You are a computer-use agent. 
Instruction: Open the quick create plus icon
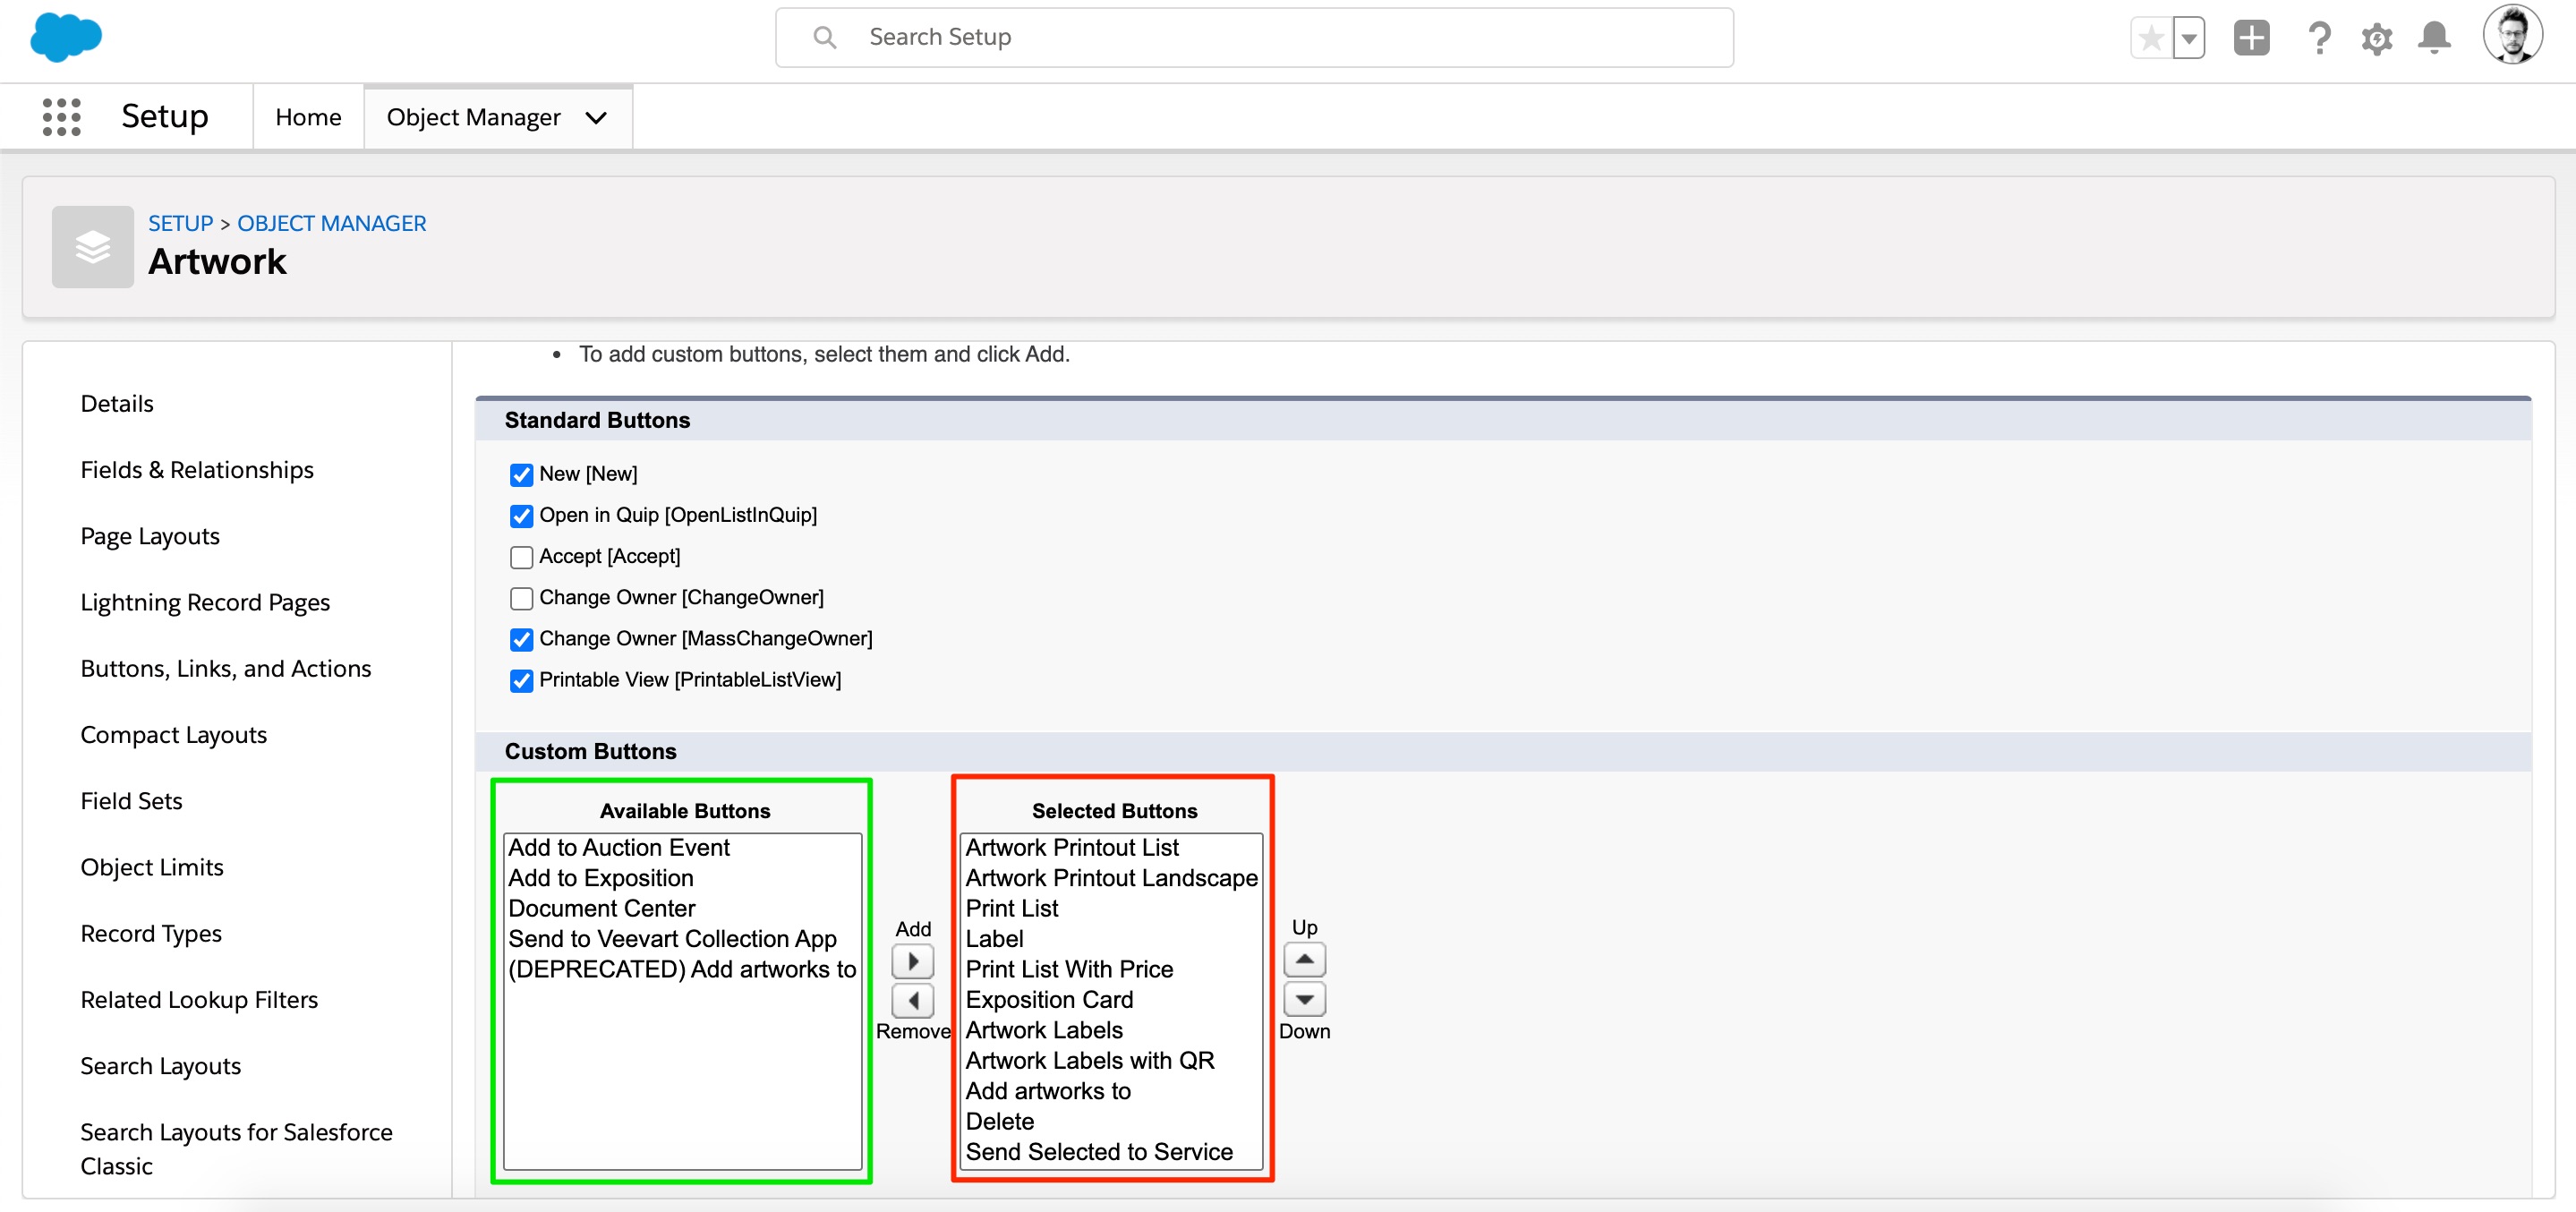click(2251, 37)
